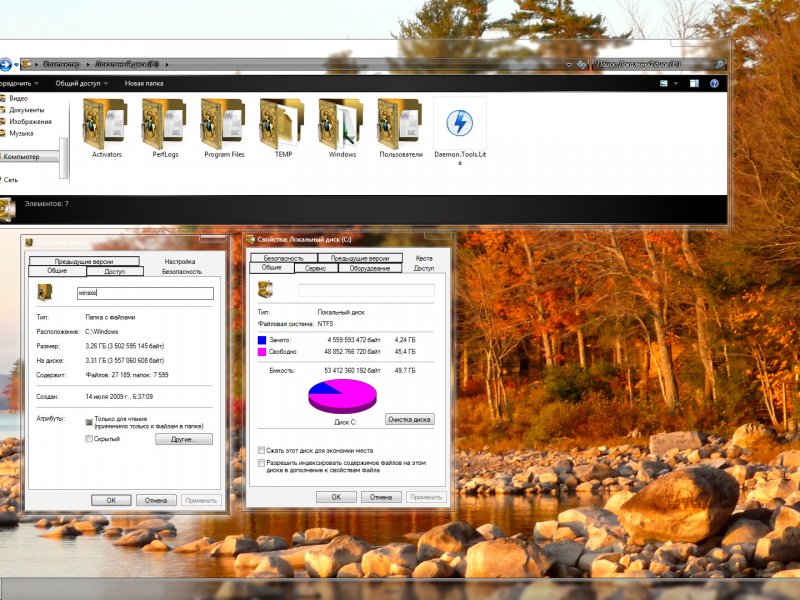This screenshot has width=800, height=600.
Task: Select the Daemon.Tools.Lite file icon
Action: 460,123
